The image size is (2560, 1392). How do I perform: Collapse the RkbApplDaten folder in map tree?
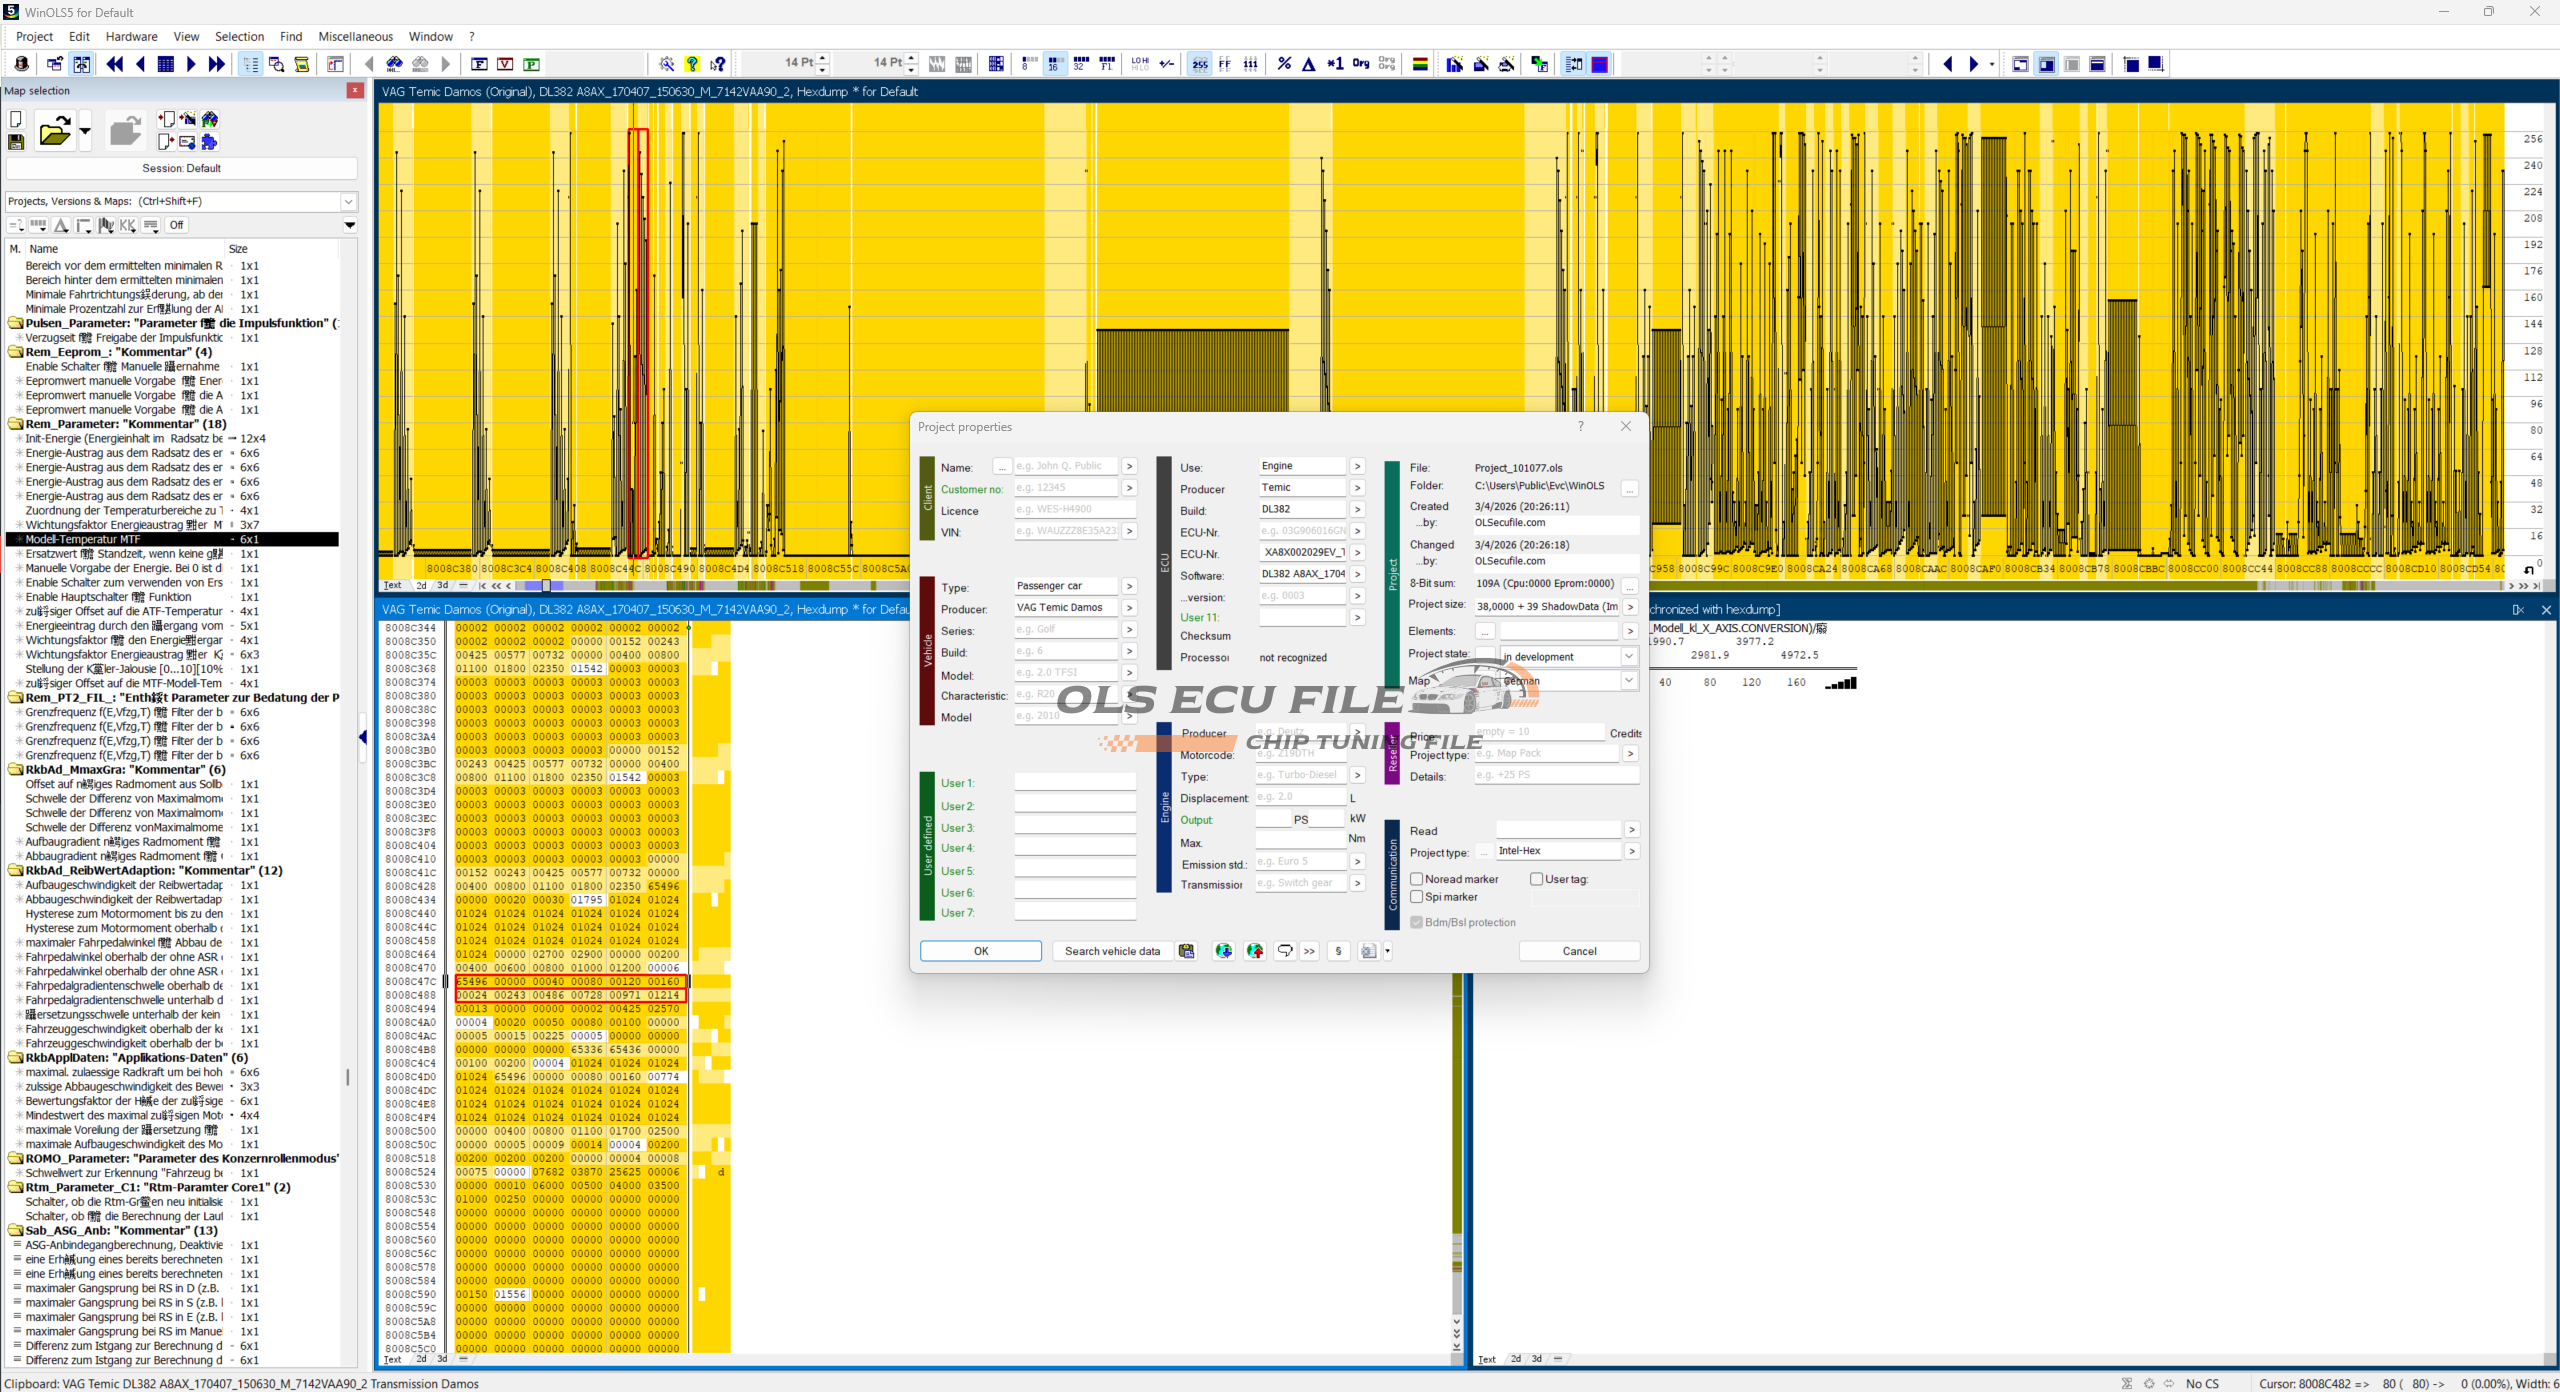[x=16, y=1058]
